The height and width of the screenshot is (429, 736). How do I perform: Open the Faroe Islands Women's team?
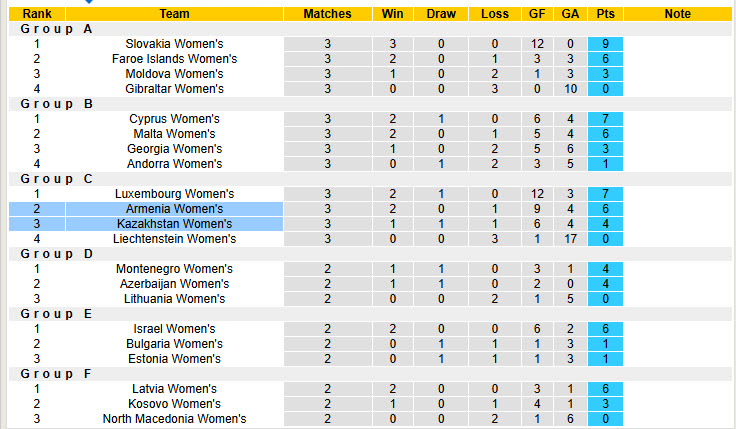(174, 59)
